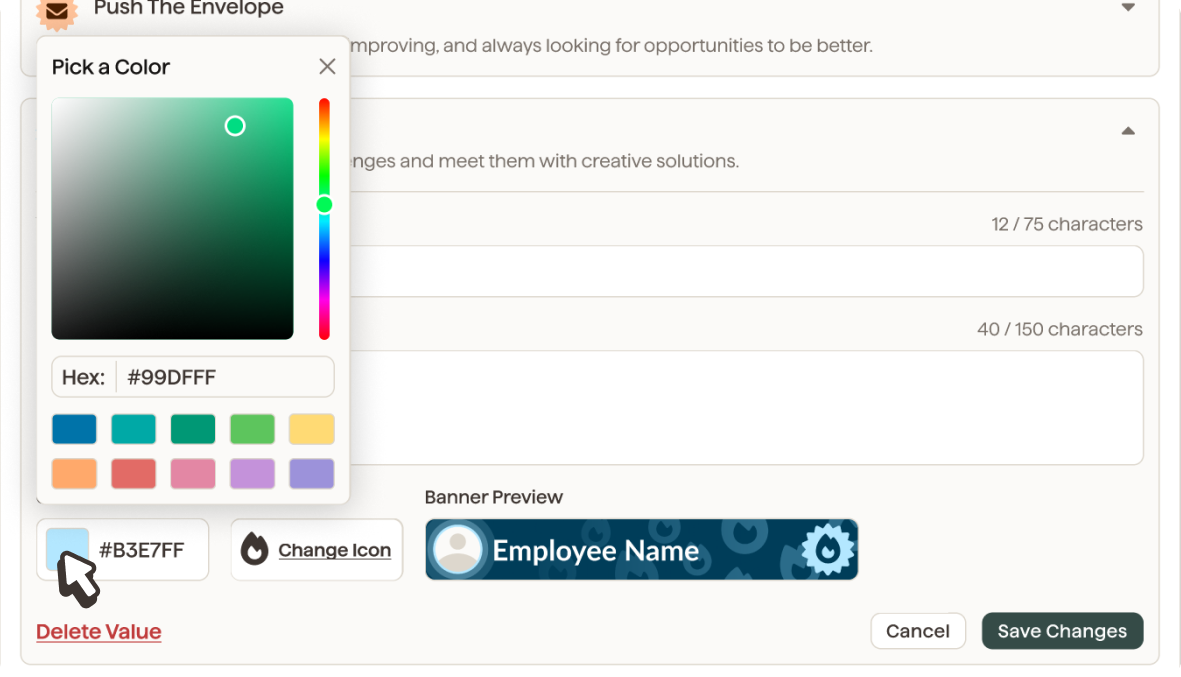Click the envelope badge next to Push The Envelope
The width and height of the screenshot is (1181, 677).
(x=56, y=13)
